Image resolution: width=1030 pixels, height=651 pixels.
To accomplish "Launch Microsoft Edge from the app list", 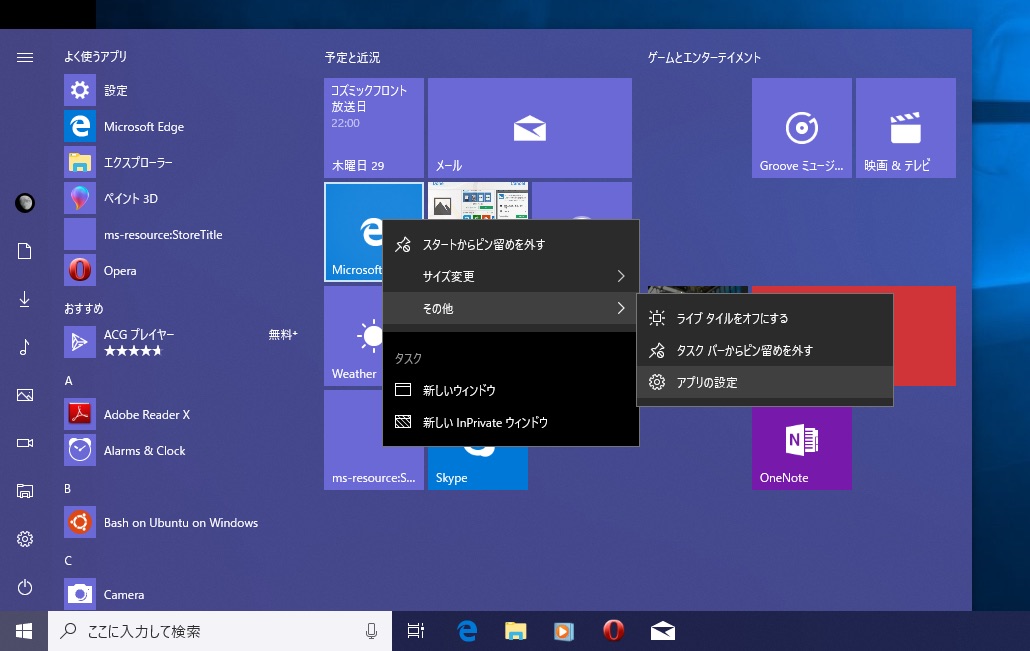I will (x=181, y=126).
